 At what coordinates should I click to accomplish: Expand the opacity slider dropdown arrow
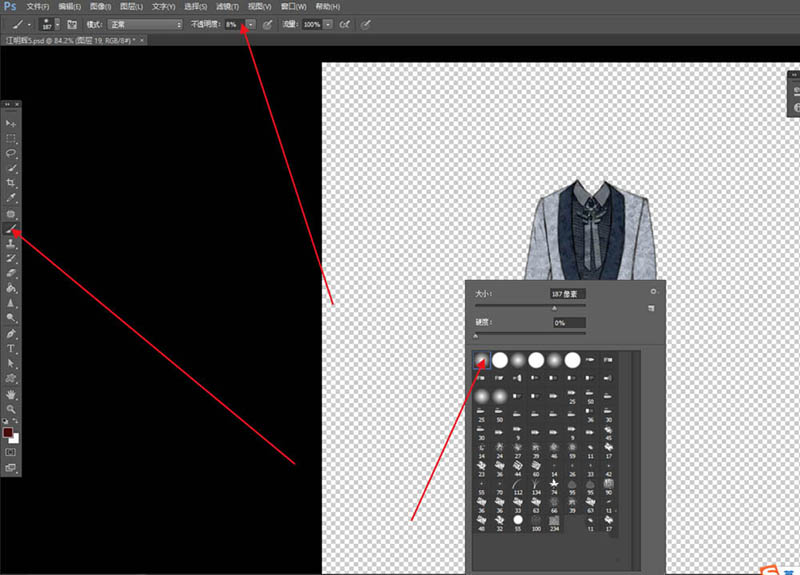point(250,23)
